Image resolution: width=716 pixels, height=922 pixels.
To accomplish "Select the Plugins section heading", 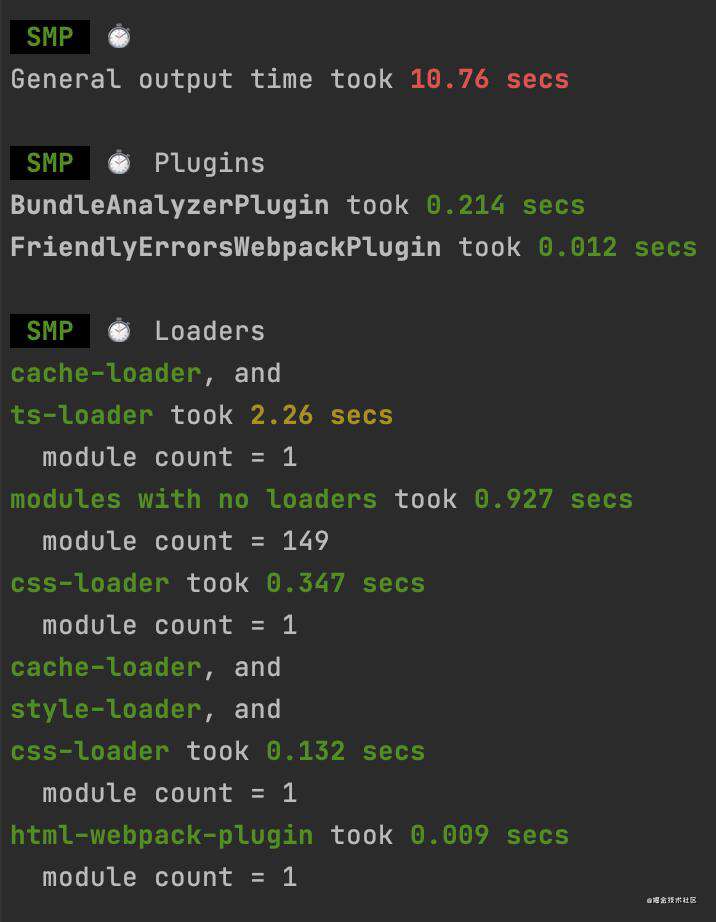I will click(x=209, y=163).
